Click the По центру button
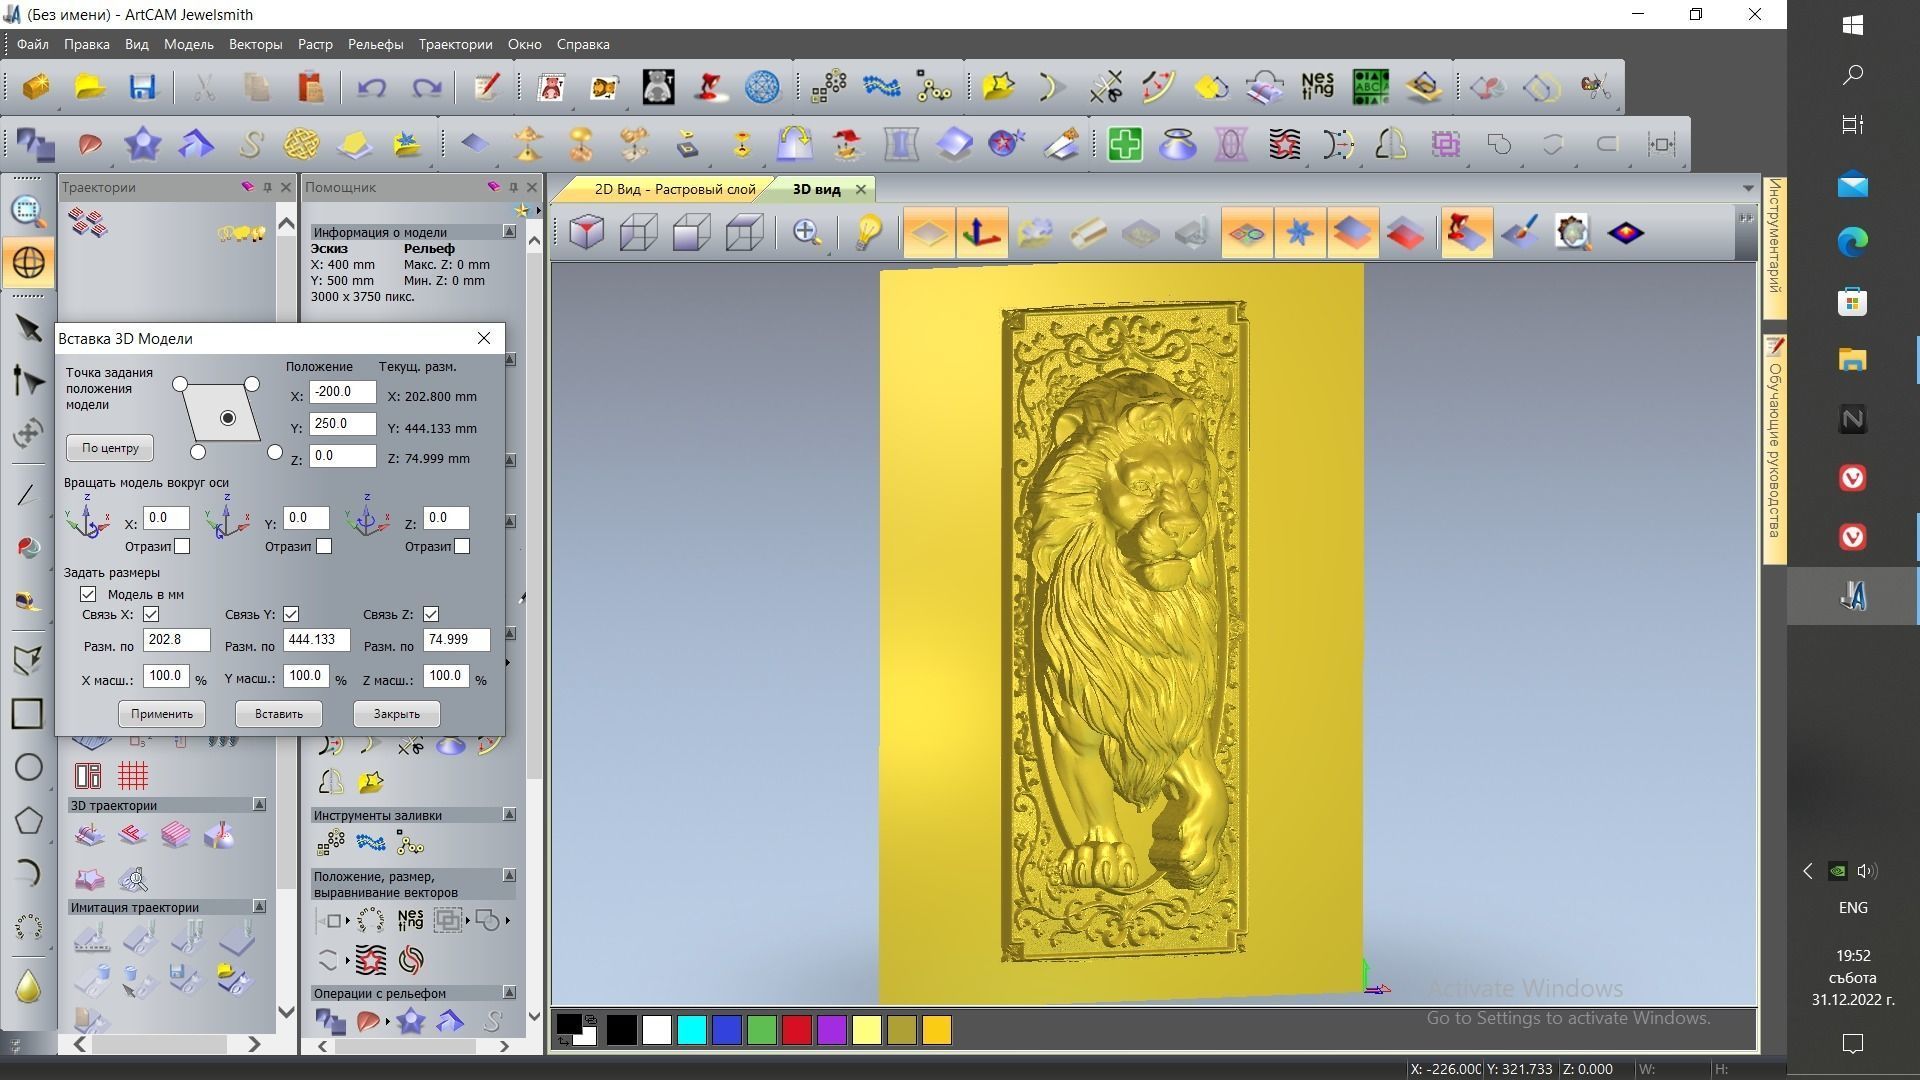 110,448
